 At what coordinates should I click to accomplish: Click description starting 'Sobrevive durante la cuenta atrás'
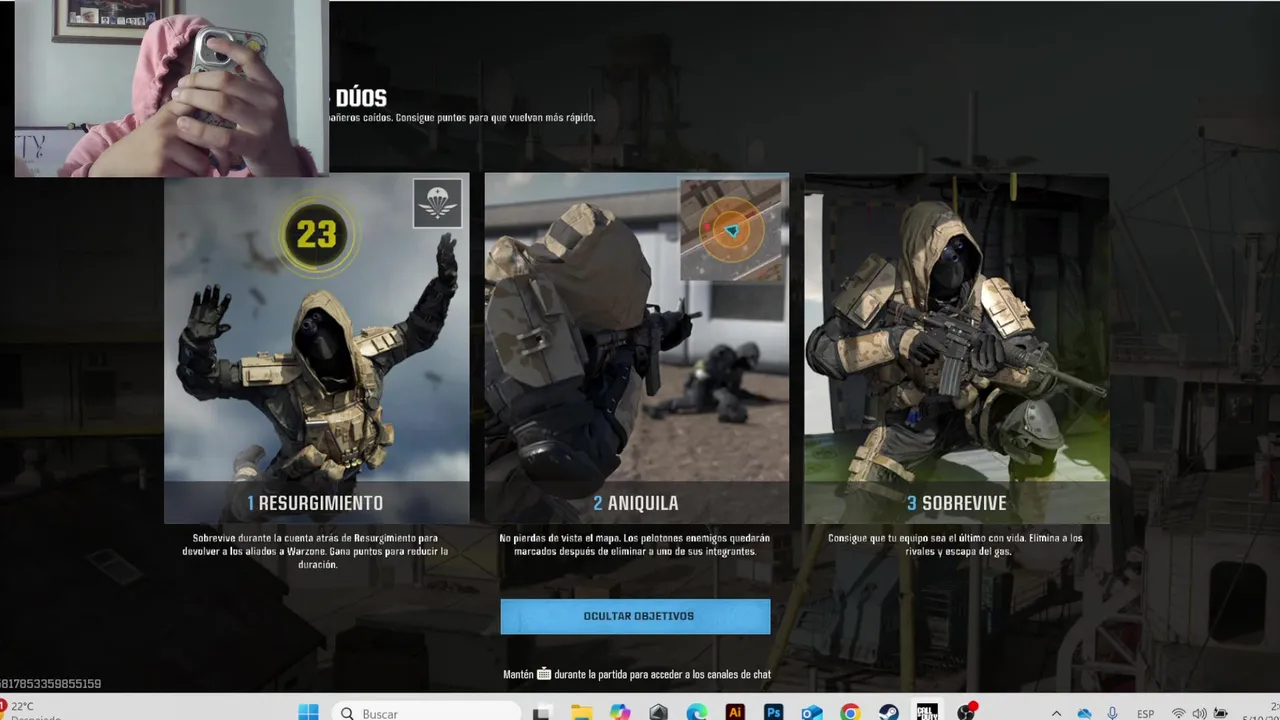pos(315,551)
